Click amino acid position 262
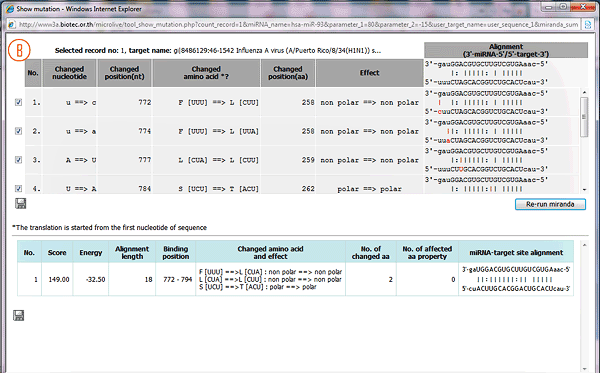 coord(308,189)
